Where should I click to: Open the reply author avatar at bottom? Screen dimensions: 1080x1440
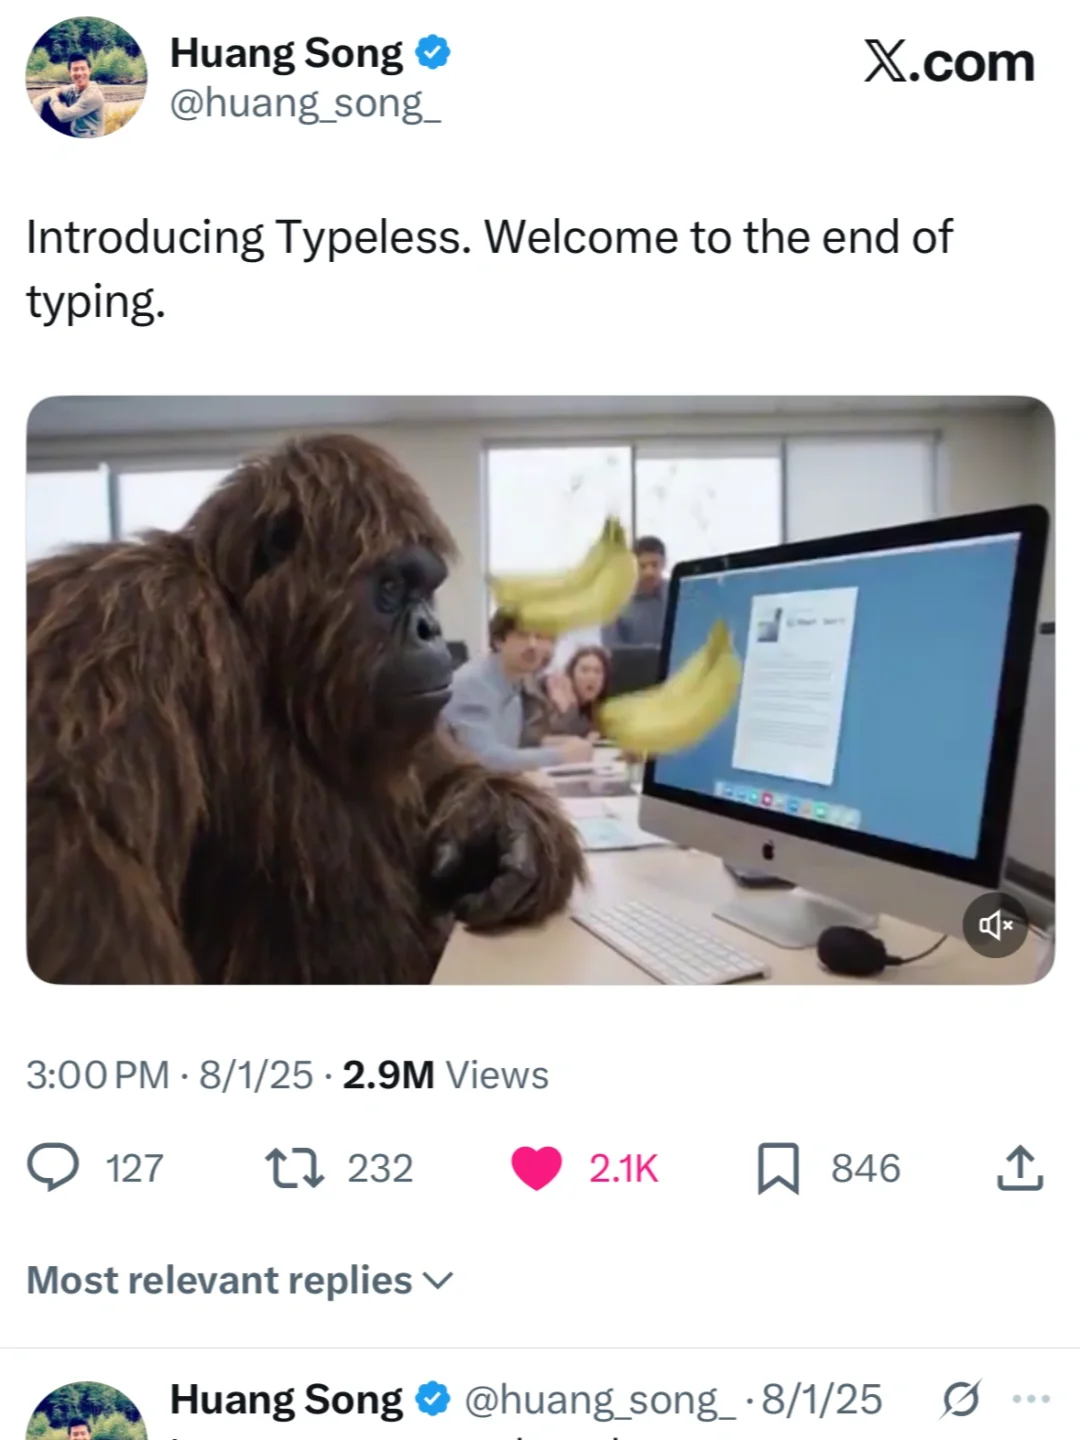(86, 1411)
